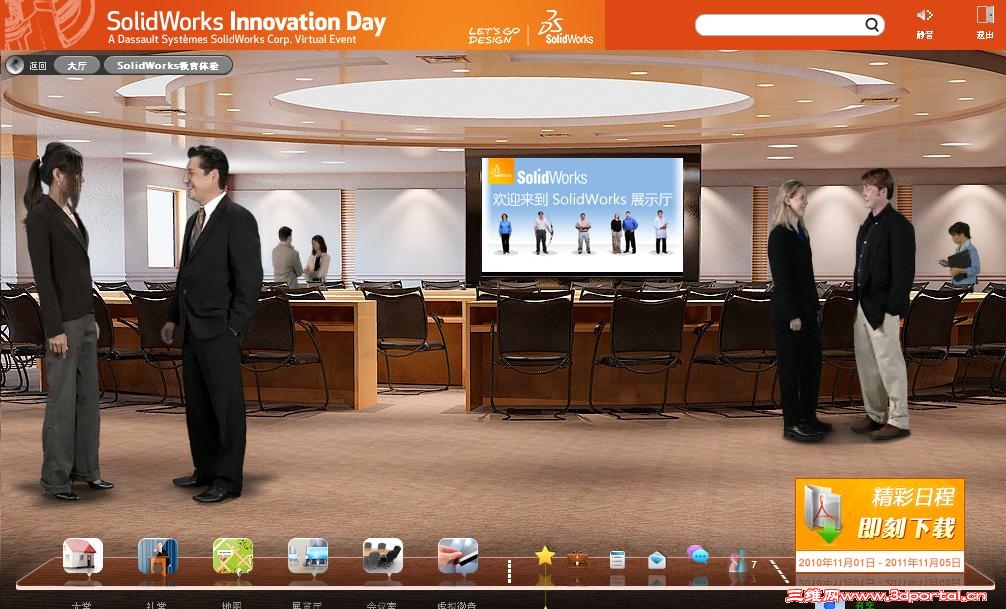1006x609 pixels.
Task: Click the SolidWorks welcome display screen
Action: pos(582,215)
